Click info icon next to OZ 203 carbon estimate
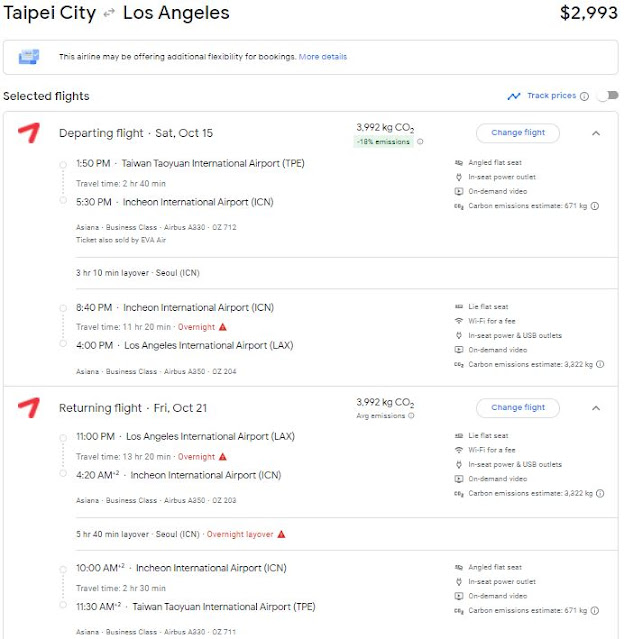Image resolution: width=624 pixels, height=639 pixels. [601, 493]
